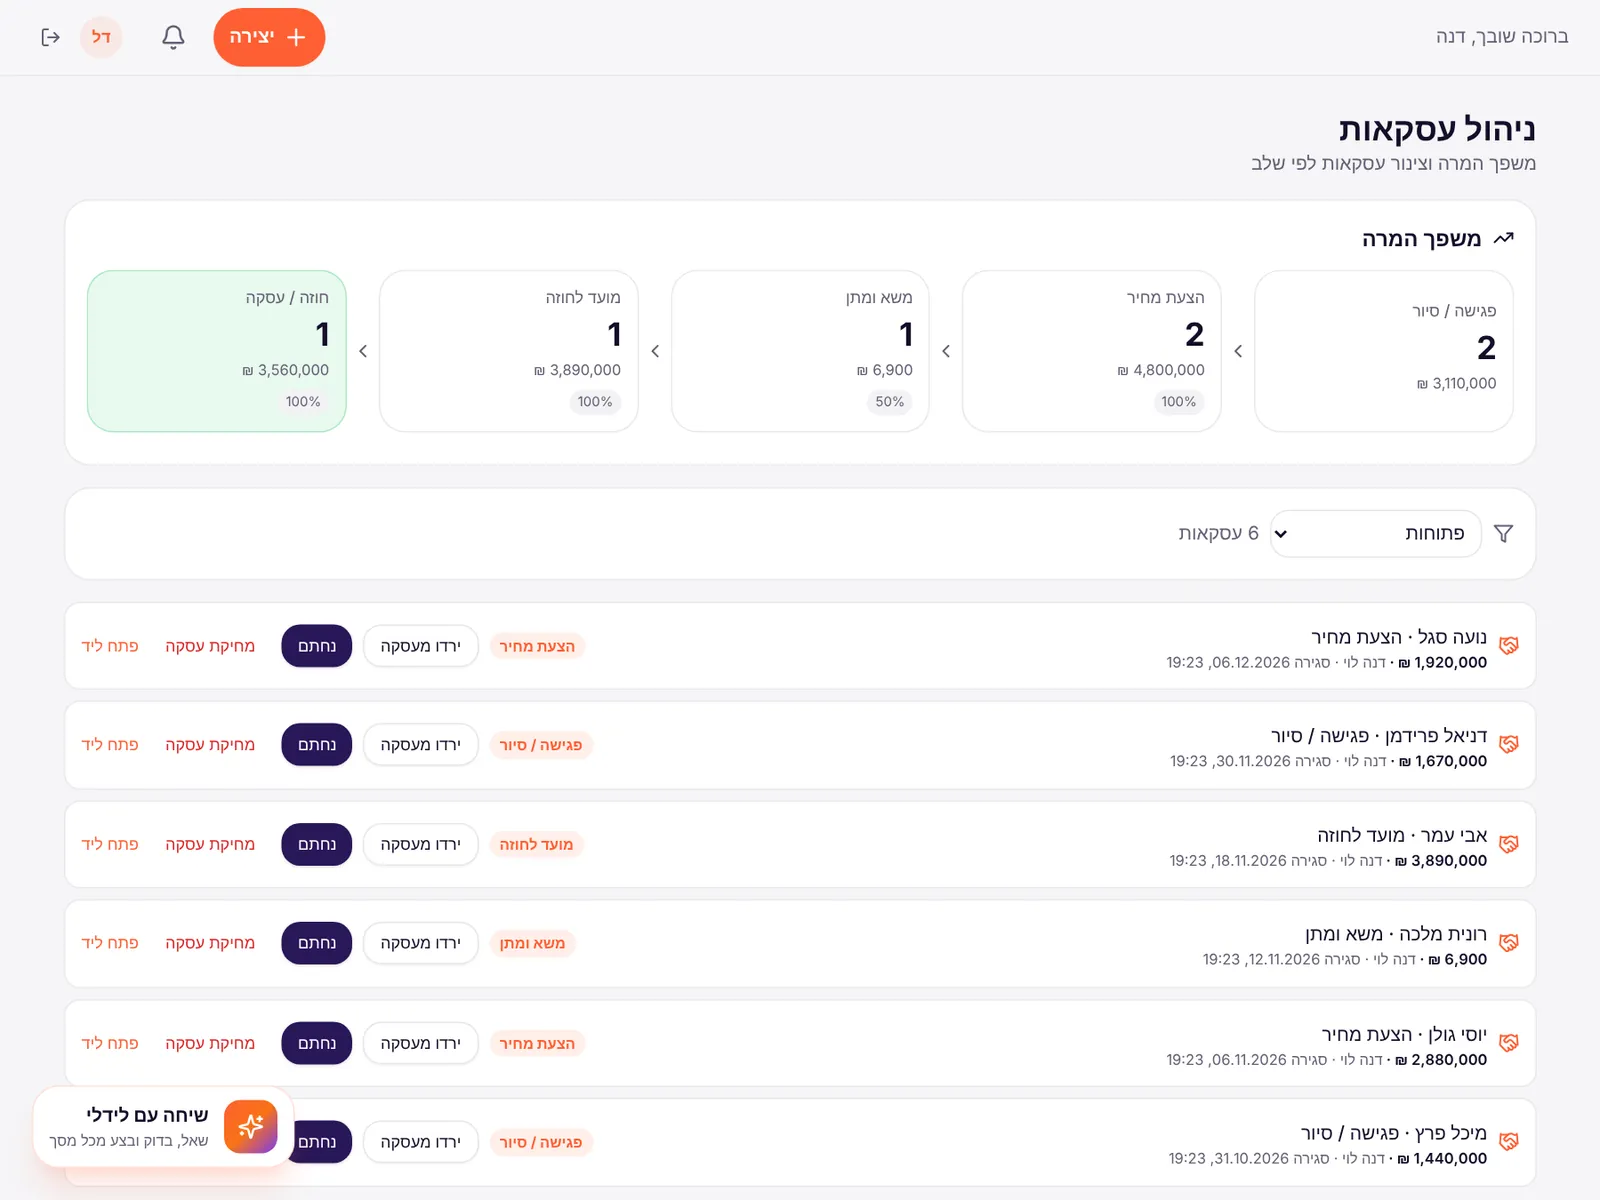Click the handshake icon beside דניאל פרידמן
Viewport: 1600px width, 1200px height.
click(x=1509, y=745)
